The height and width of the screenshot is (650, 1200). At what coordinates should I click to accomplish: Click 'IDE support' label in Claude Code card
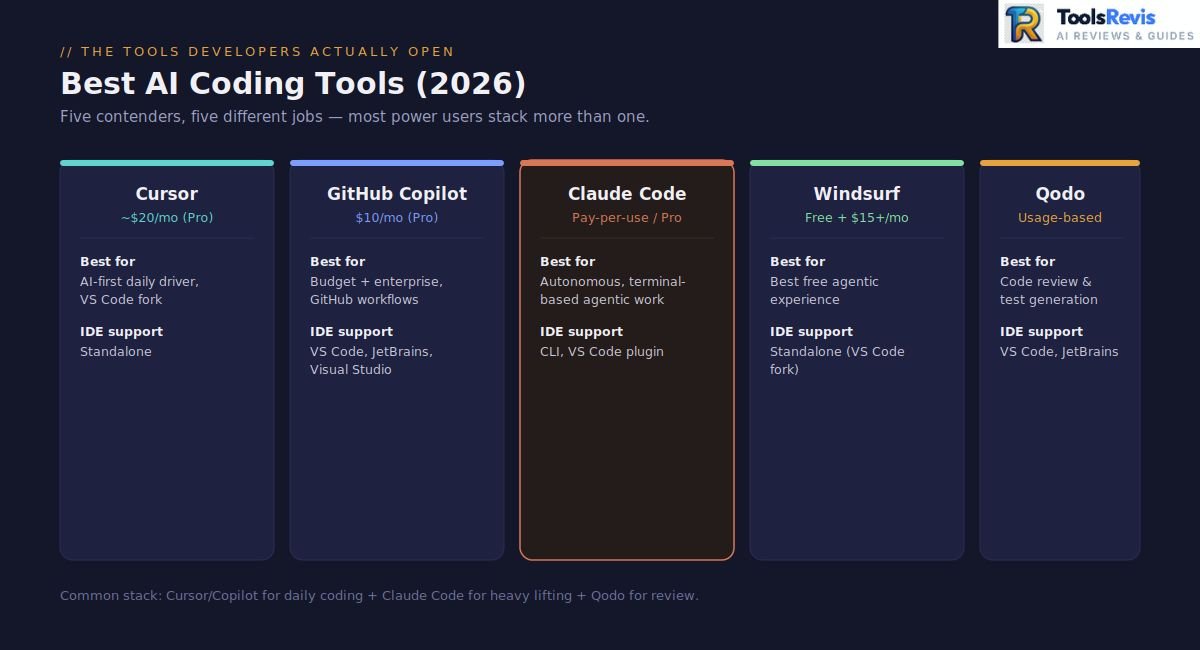click(581, 331)
